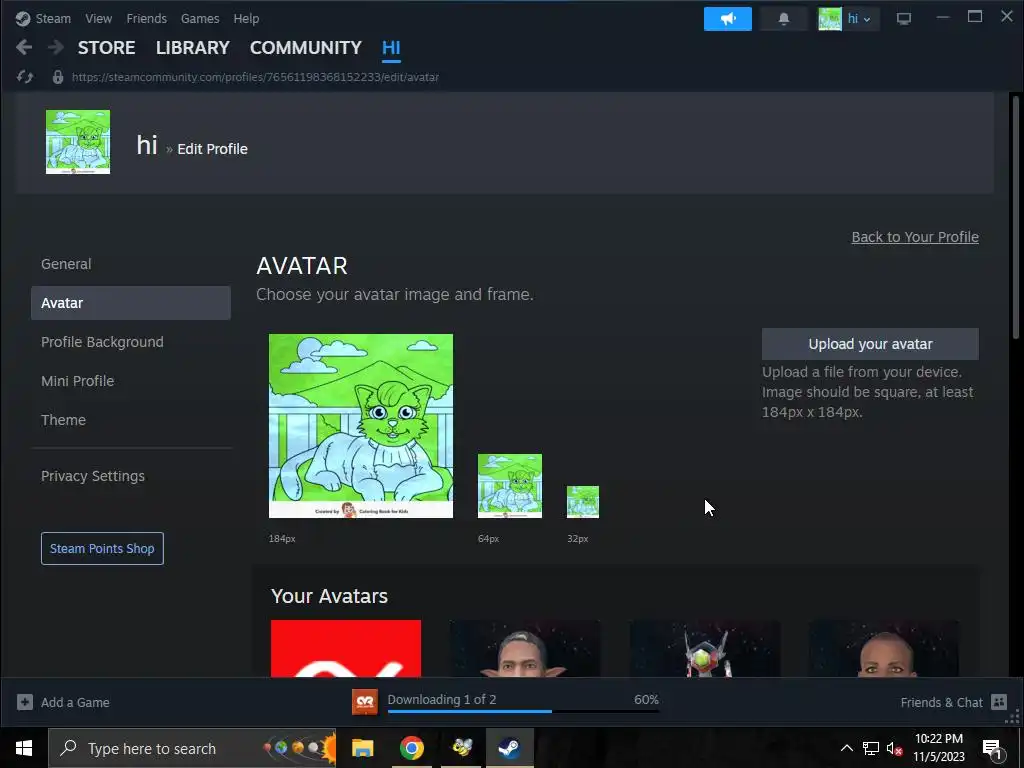Open File Explorer from the taskbar

pyautogui.click(x=362, y=748)
